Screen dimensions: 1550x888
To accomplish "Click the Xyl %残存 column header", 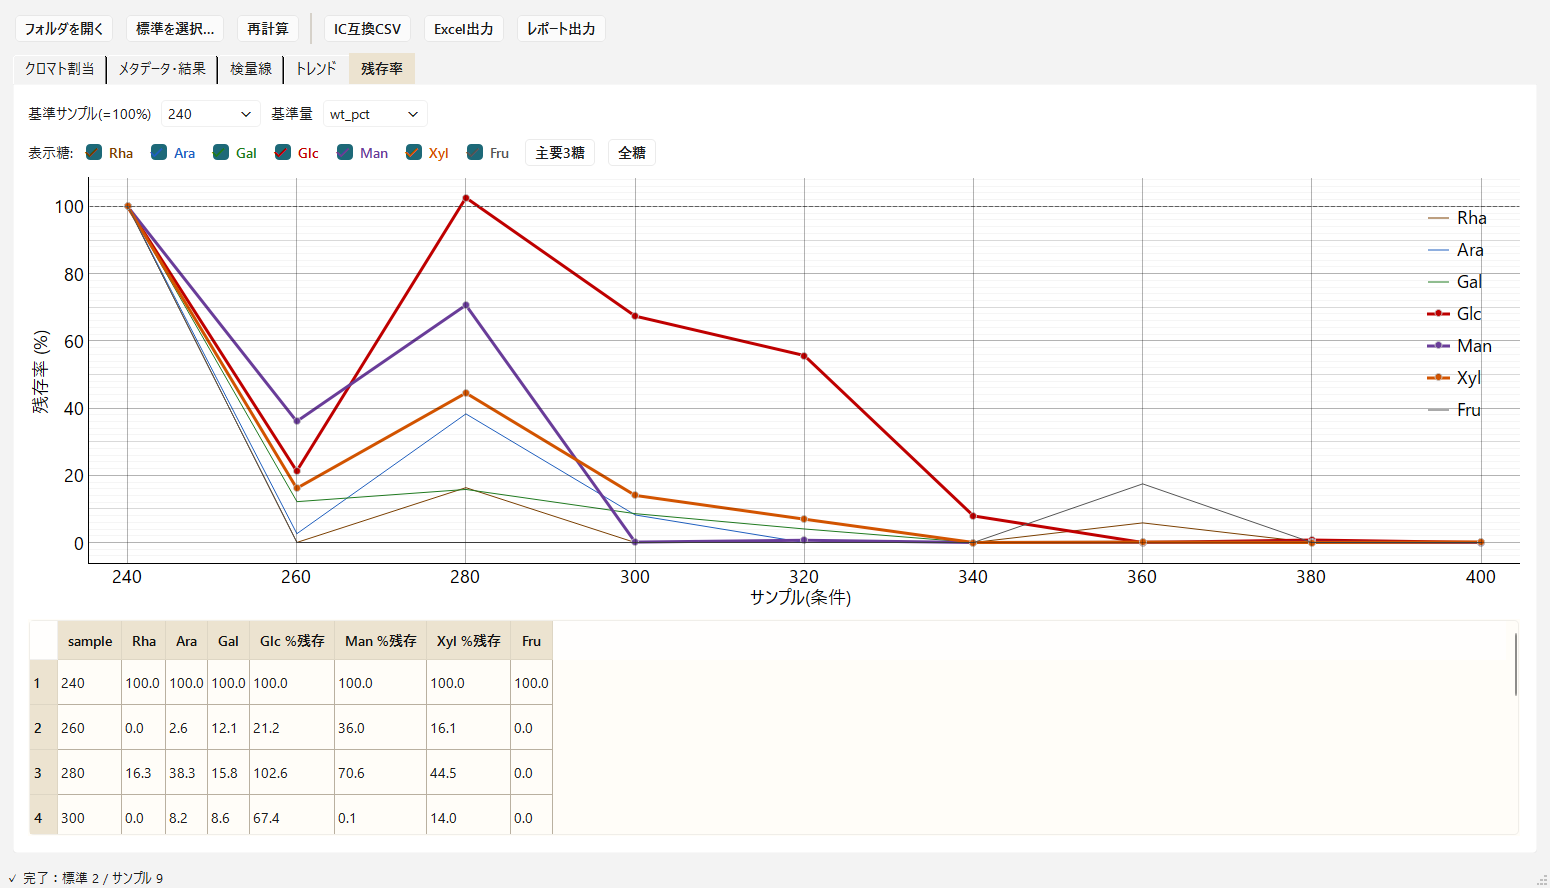I will 469,641.
